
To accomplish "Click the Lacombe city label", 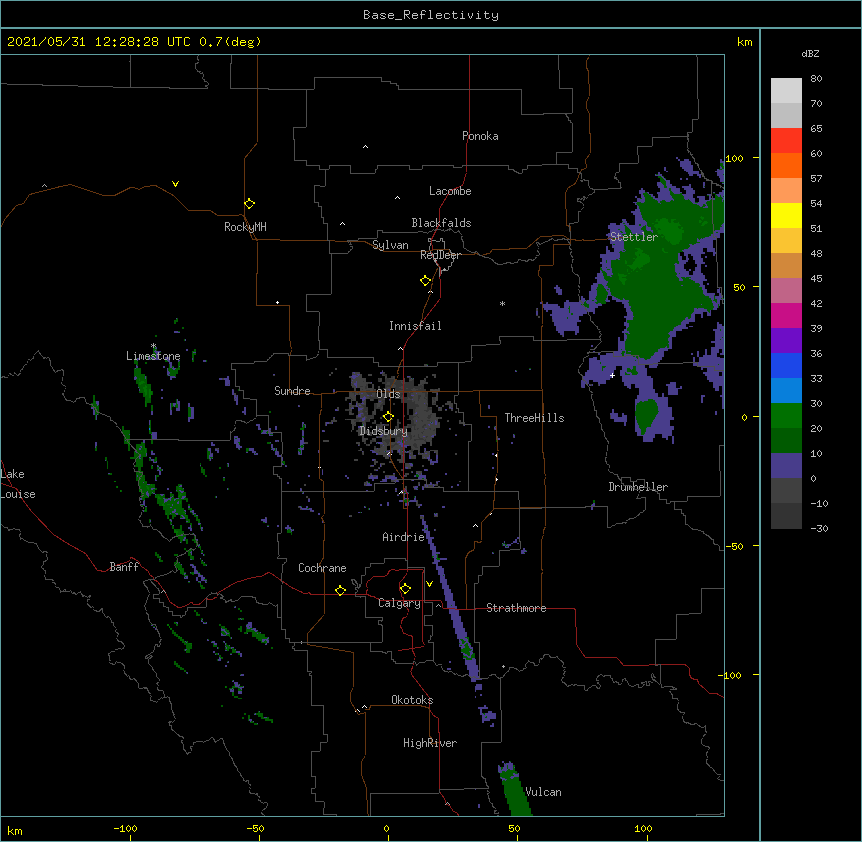I will coord(450,191).
